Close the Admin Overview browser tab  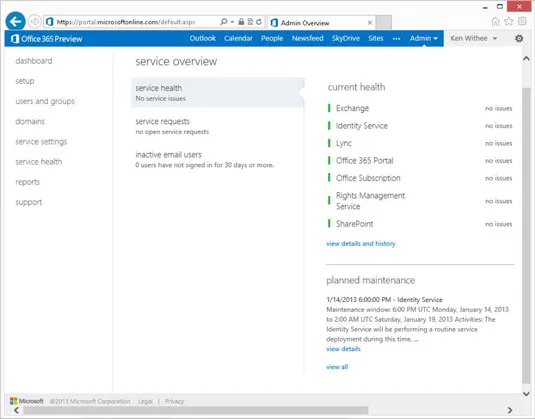pyautogui.click(x=370, y=23)
